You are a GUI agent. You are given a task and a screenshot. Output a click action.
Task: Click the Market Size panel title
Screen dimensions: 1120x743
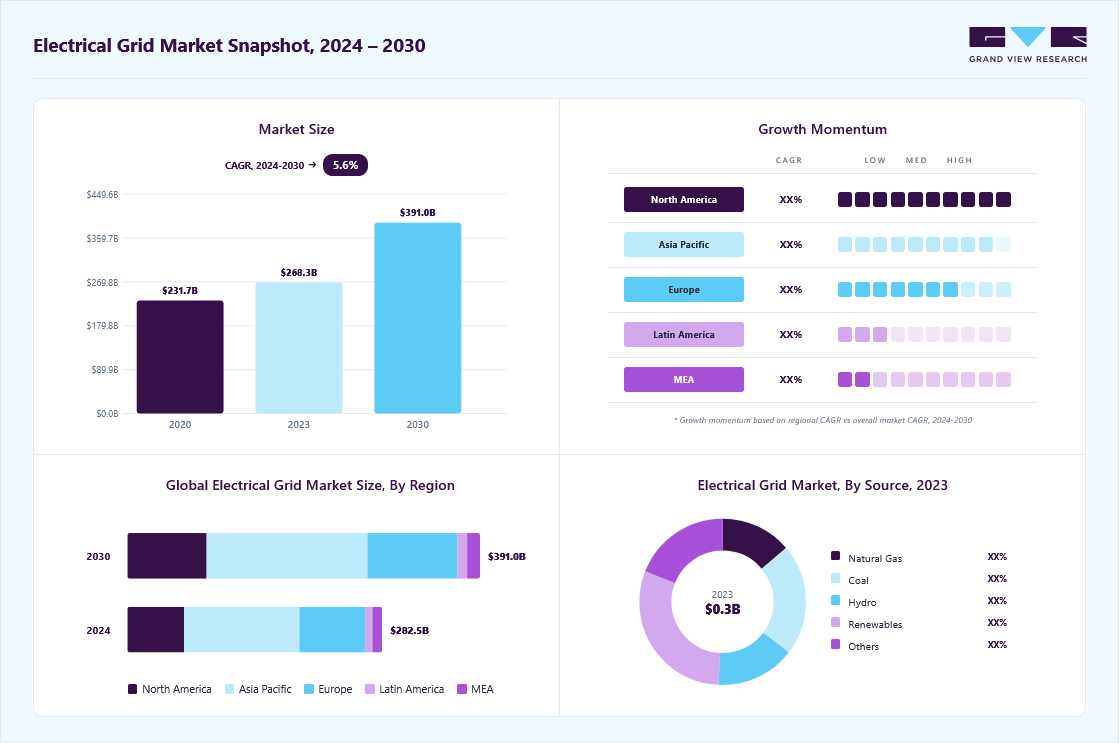tap(296, 129)
